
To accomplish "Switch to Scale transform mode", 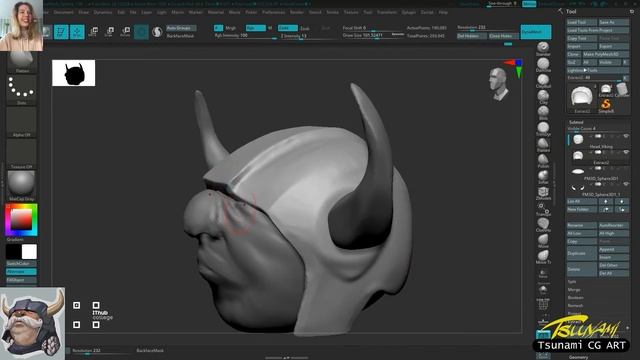I will pos(109,32).
